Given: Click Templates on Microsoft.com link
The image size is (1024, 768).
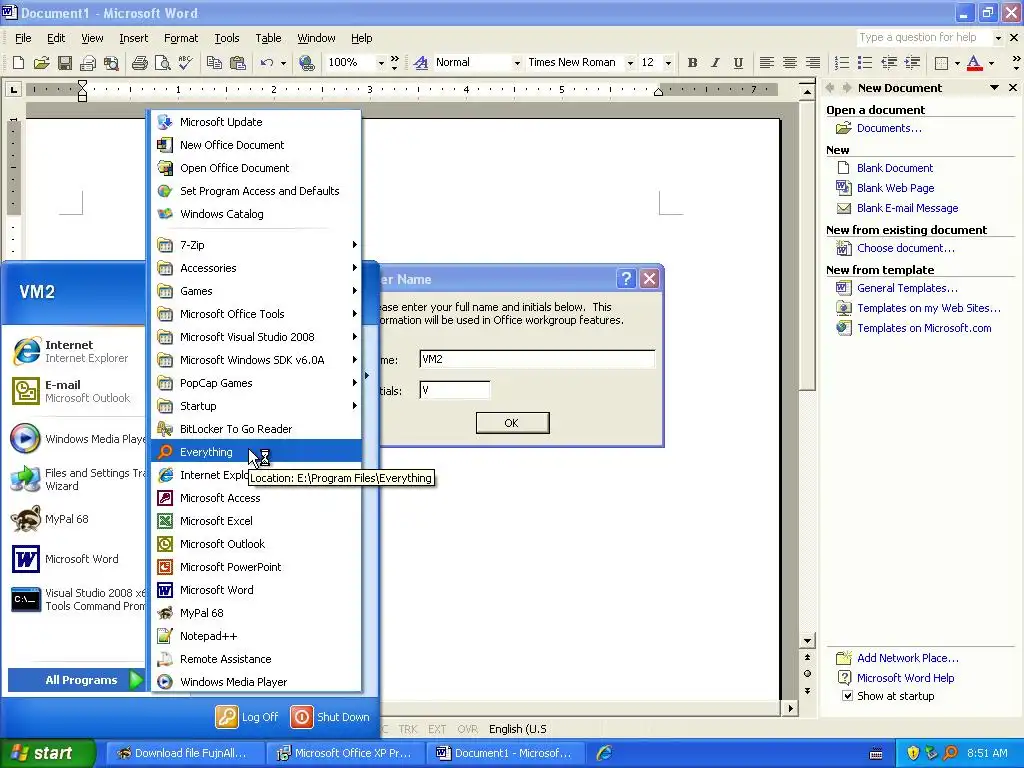Looking at the screenshot, I should point(924,328).
